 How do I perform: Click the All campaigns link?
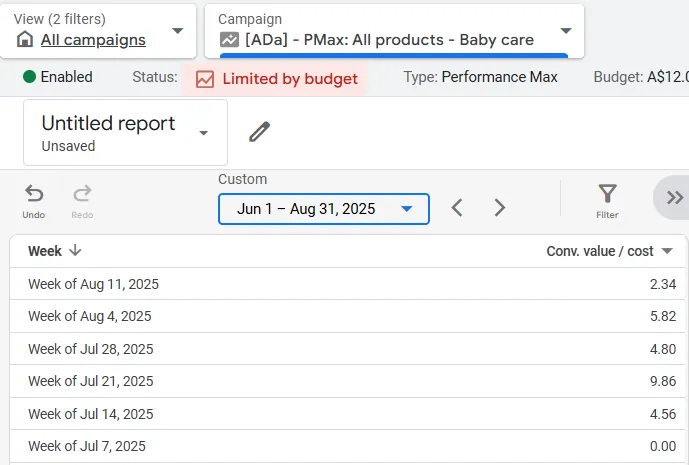[93, 40]
